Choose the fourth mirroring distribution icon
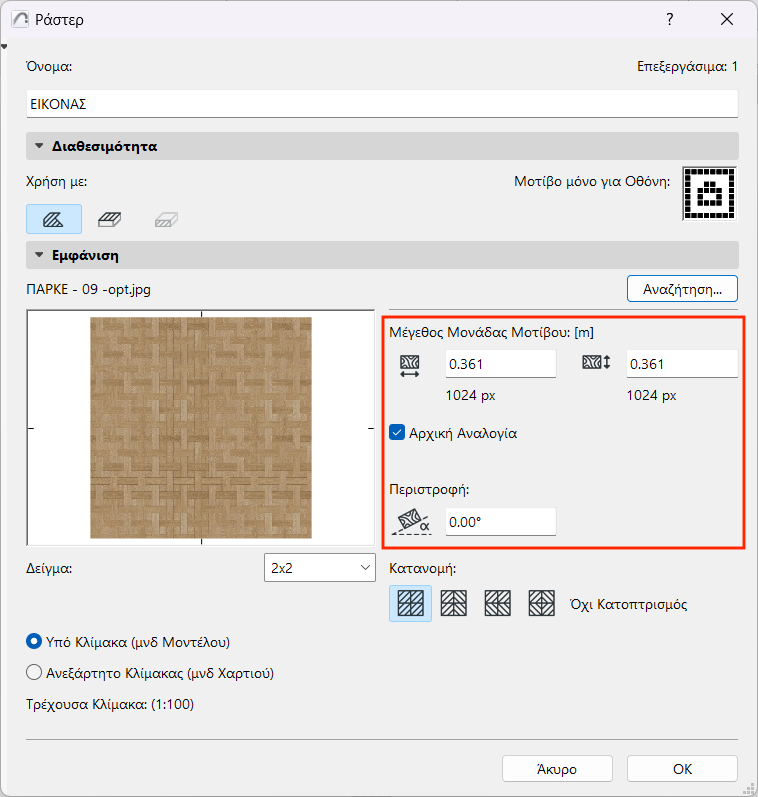The image size is (758, 797). point(541,603)
